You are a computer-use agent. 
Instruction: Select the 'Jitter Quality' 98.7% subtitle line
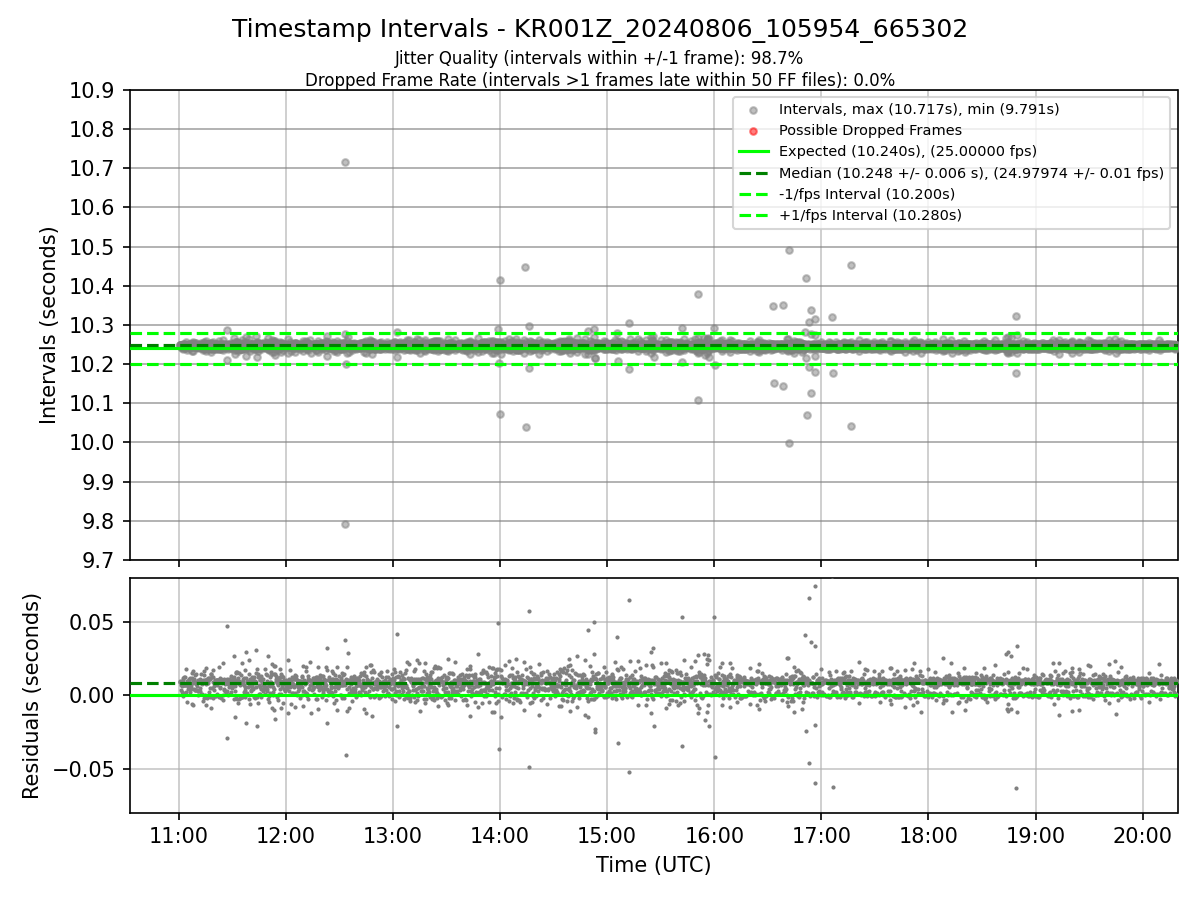(x=599, y=58)
